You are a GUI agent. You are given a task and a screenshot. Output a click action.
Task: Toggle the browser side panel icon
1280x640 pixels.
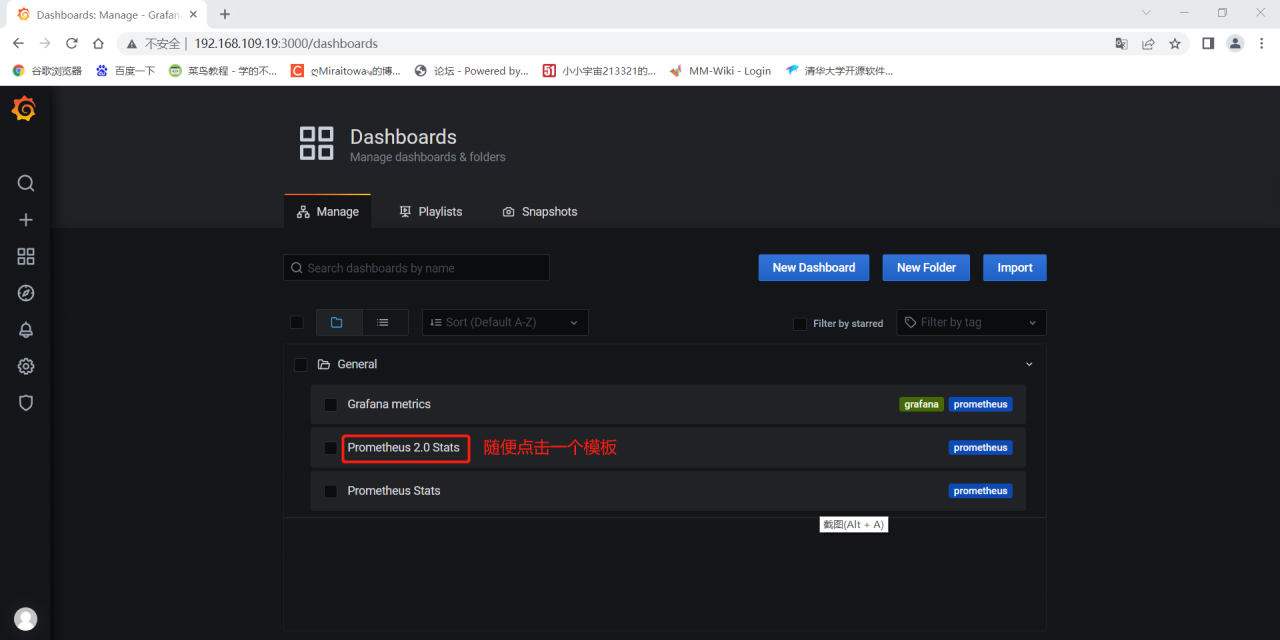[x=1208, y=44]
